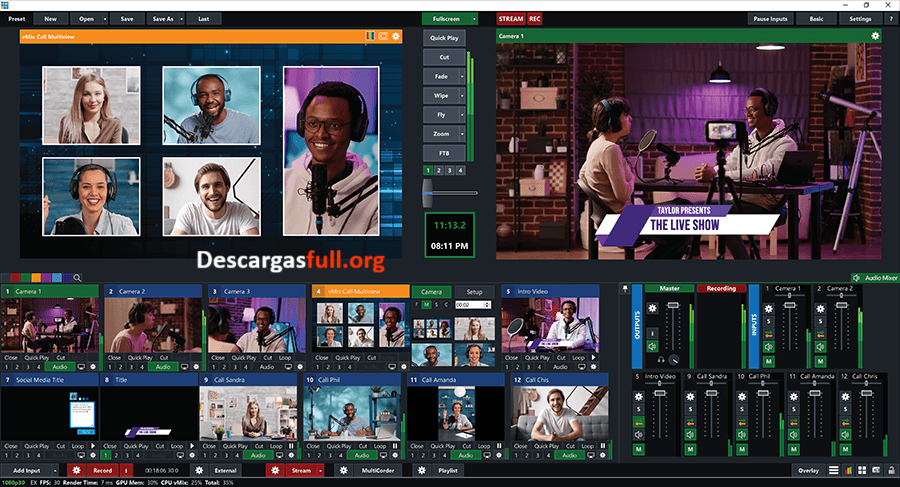Click the Record info 'i' button
The image size is (900, 487).
point(126,470)
